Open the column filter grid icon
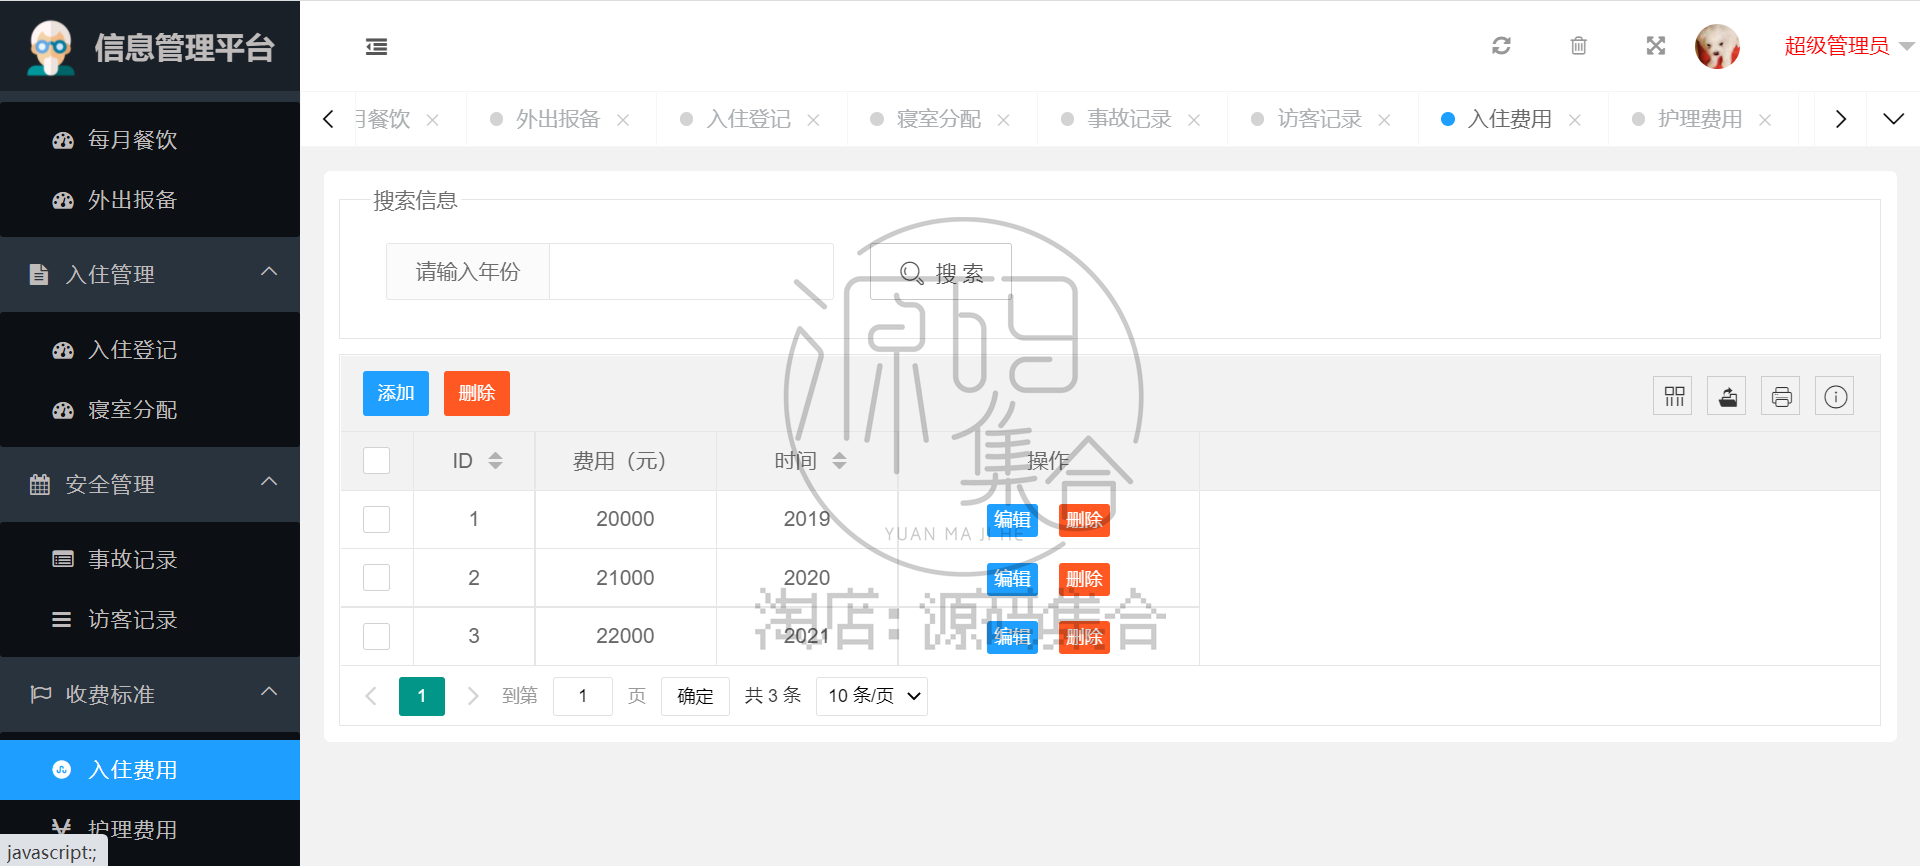Screen dimensions: 1920x866 click(1673, 397)
